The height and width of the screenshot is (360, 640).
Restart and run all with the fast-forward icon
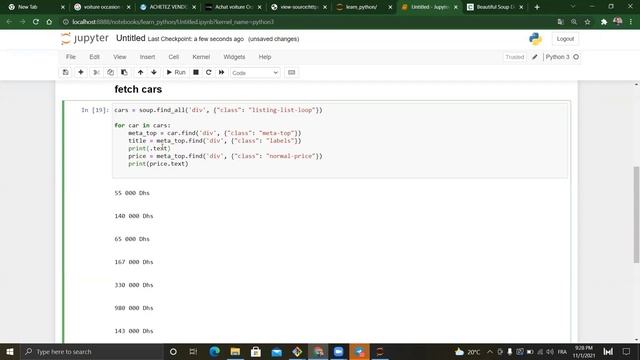(x=221, y=72)
